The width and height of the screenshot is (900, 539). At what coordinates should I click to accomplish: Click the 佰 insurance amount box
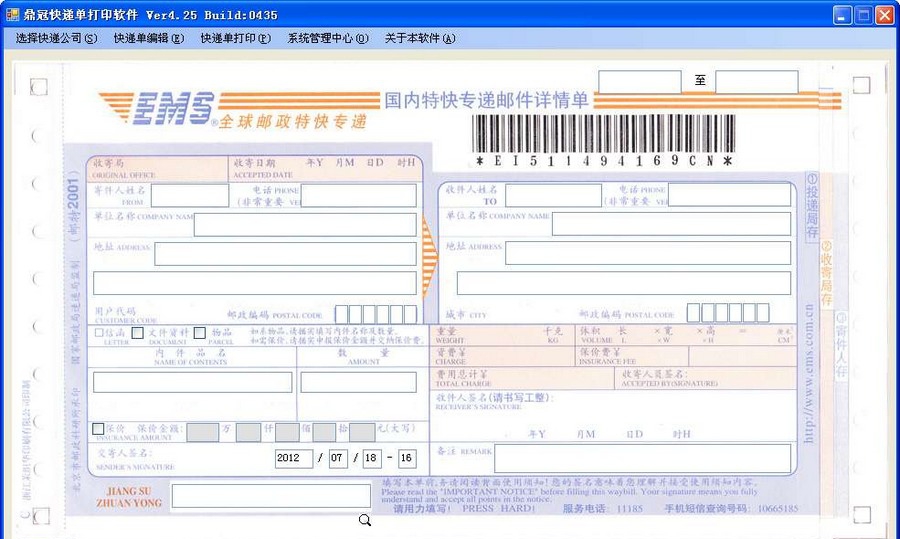[x=287, y=432]
